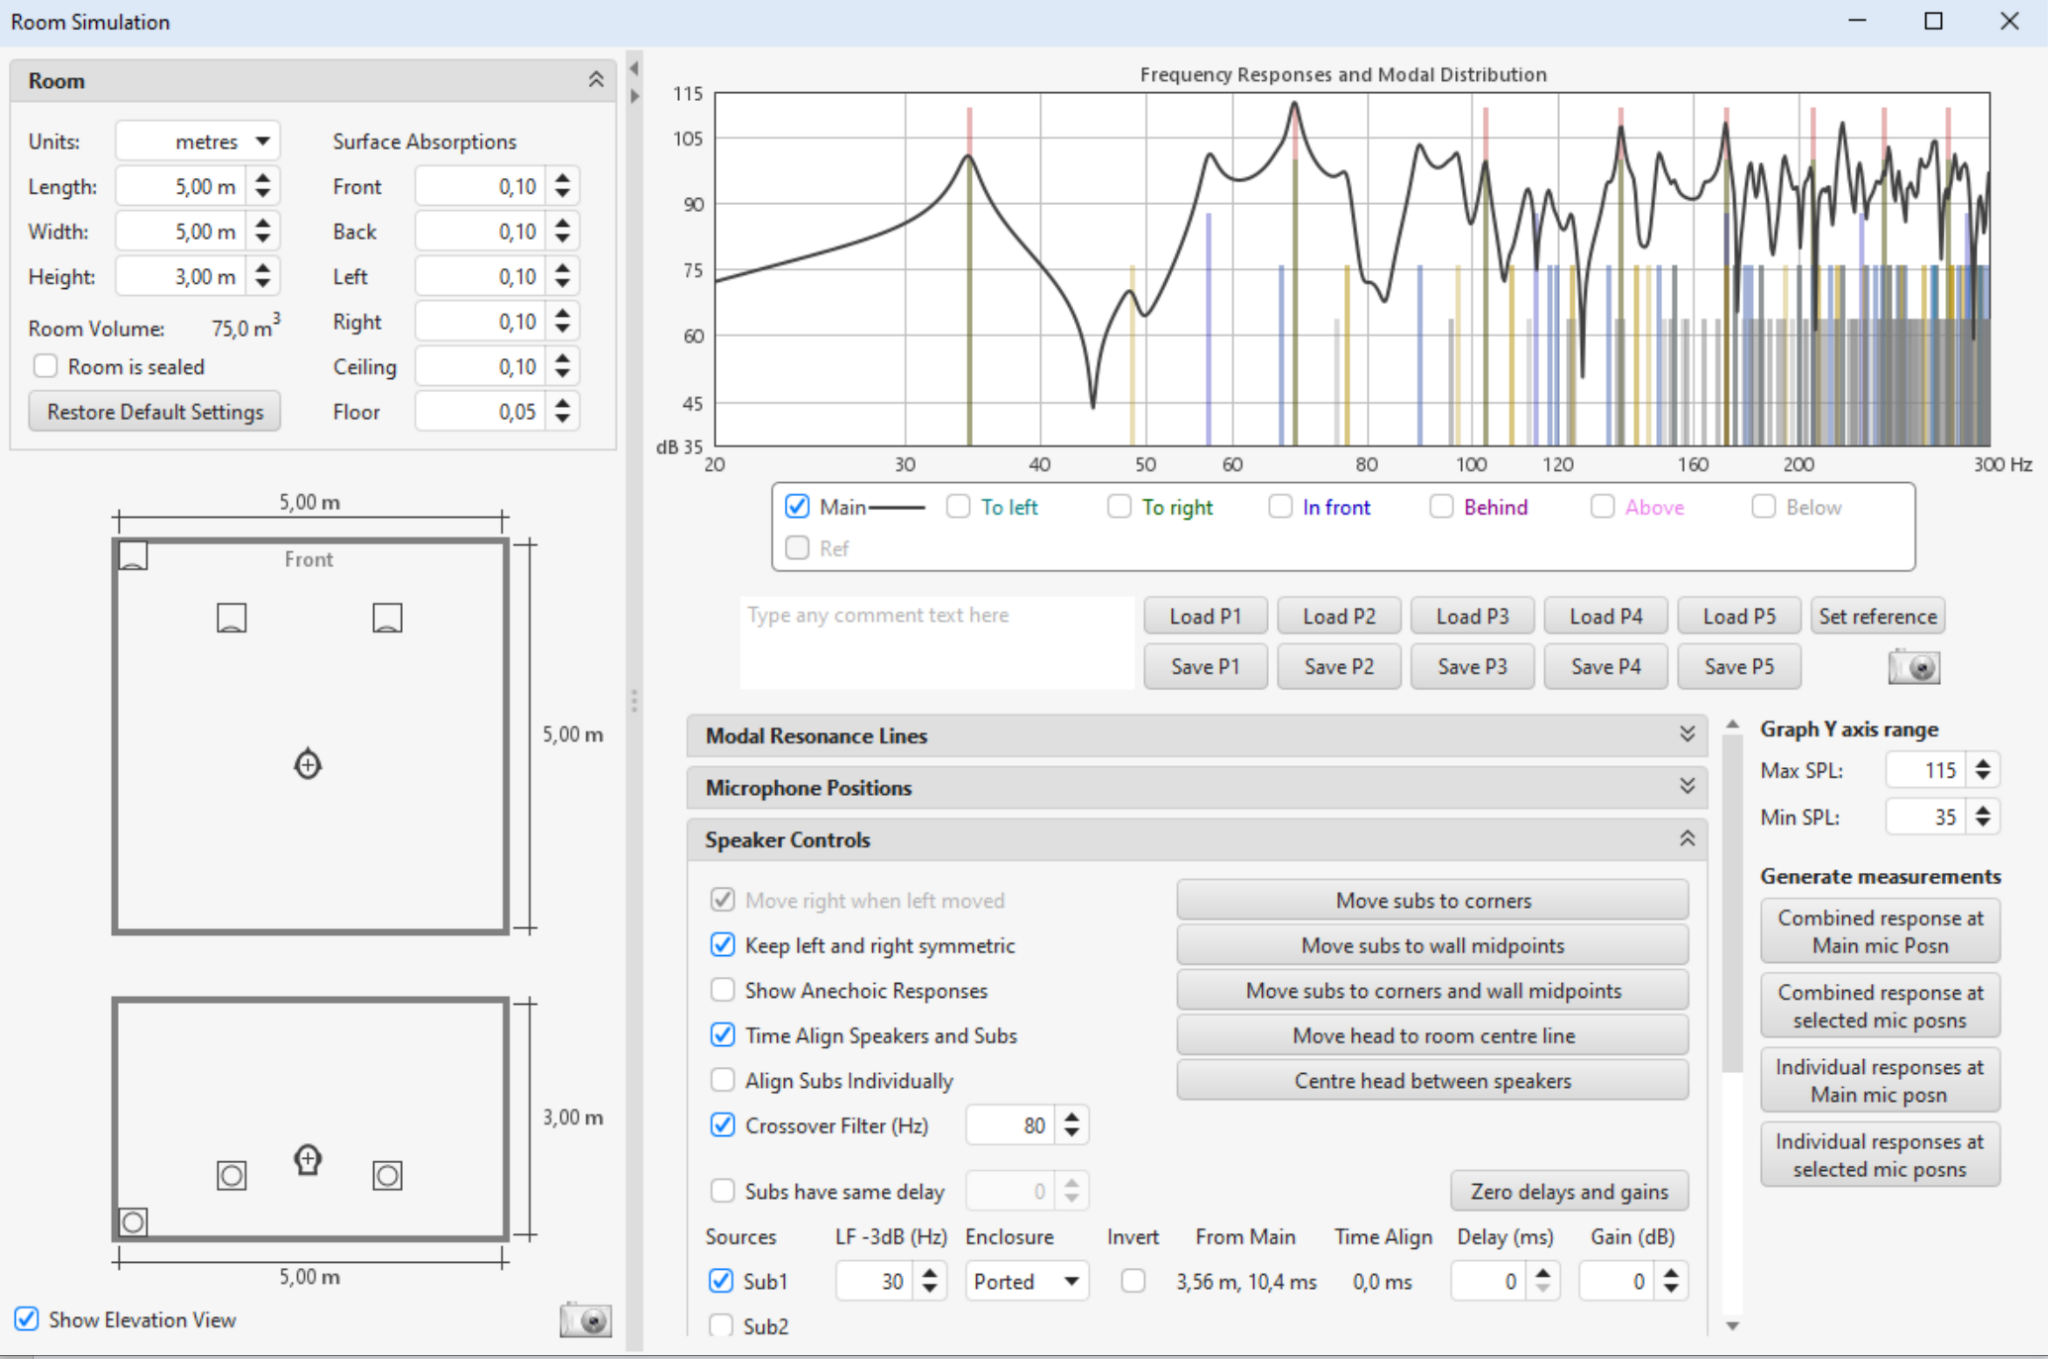Check the Sub1 Invert checkbox

1133,1281
